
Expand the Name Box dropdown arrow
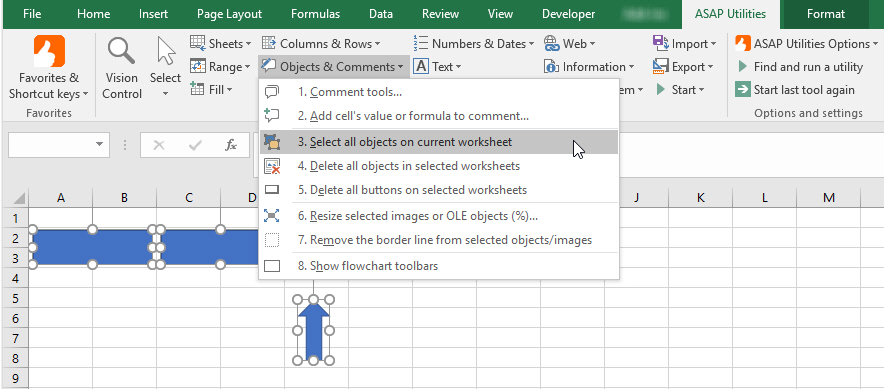coord(100,144)
